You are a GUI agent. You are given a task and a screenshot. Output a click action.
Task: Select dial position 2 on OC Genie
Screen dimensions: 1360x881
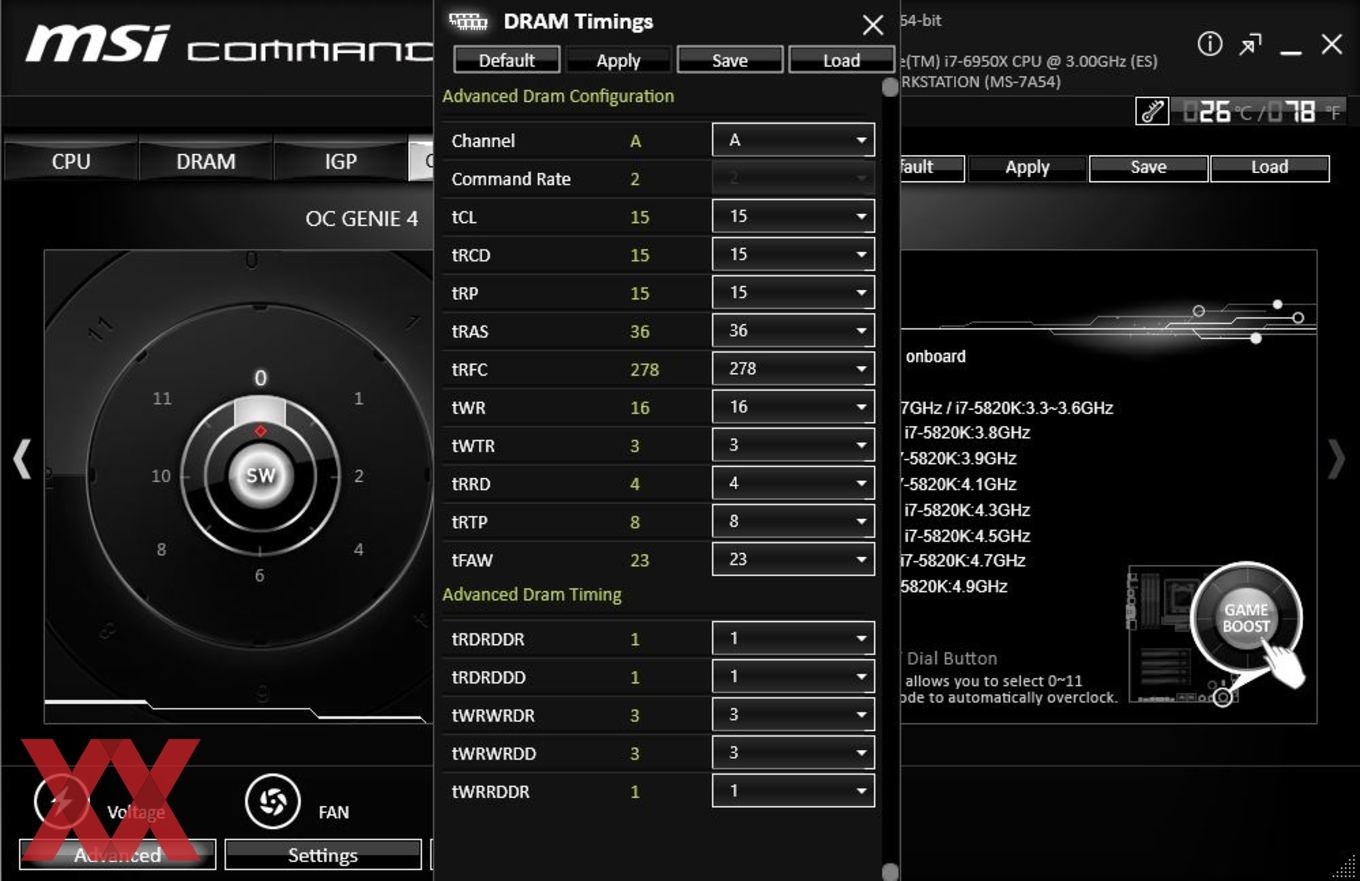coord(358,475)
